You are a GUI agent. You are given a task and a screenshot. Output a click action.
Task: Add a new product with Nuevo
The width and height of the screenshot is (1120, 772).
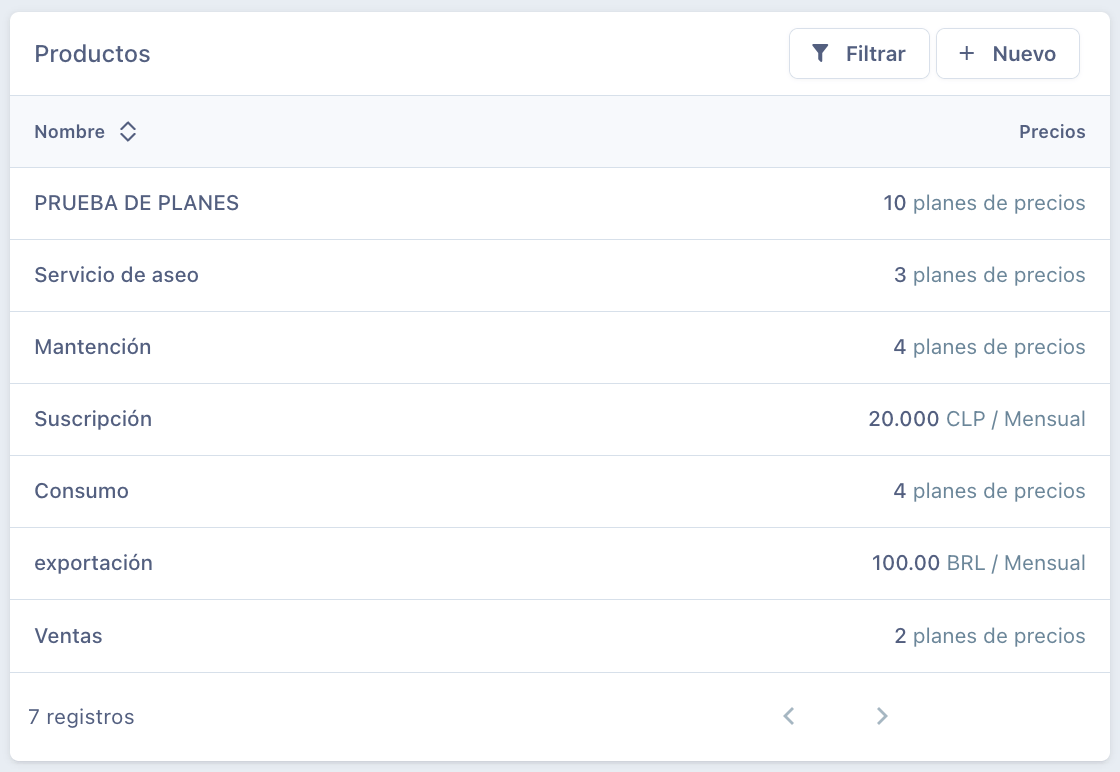pyautogui.click(x=1007, y=54)
